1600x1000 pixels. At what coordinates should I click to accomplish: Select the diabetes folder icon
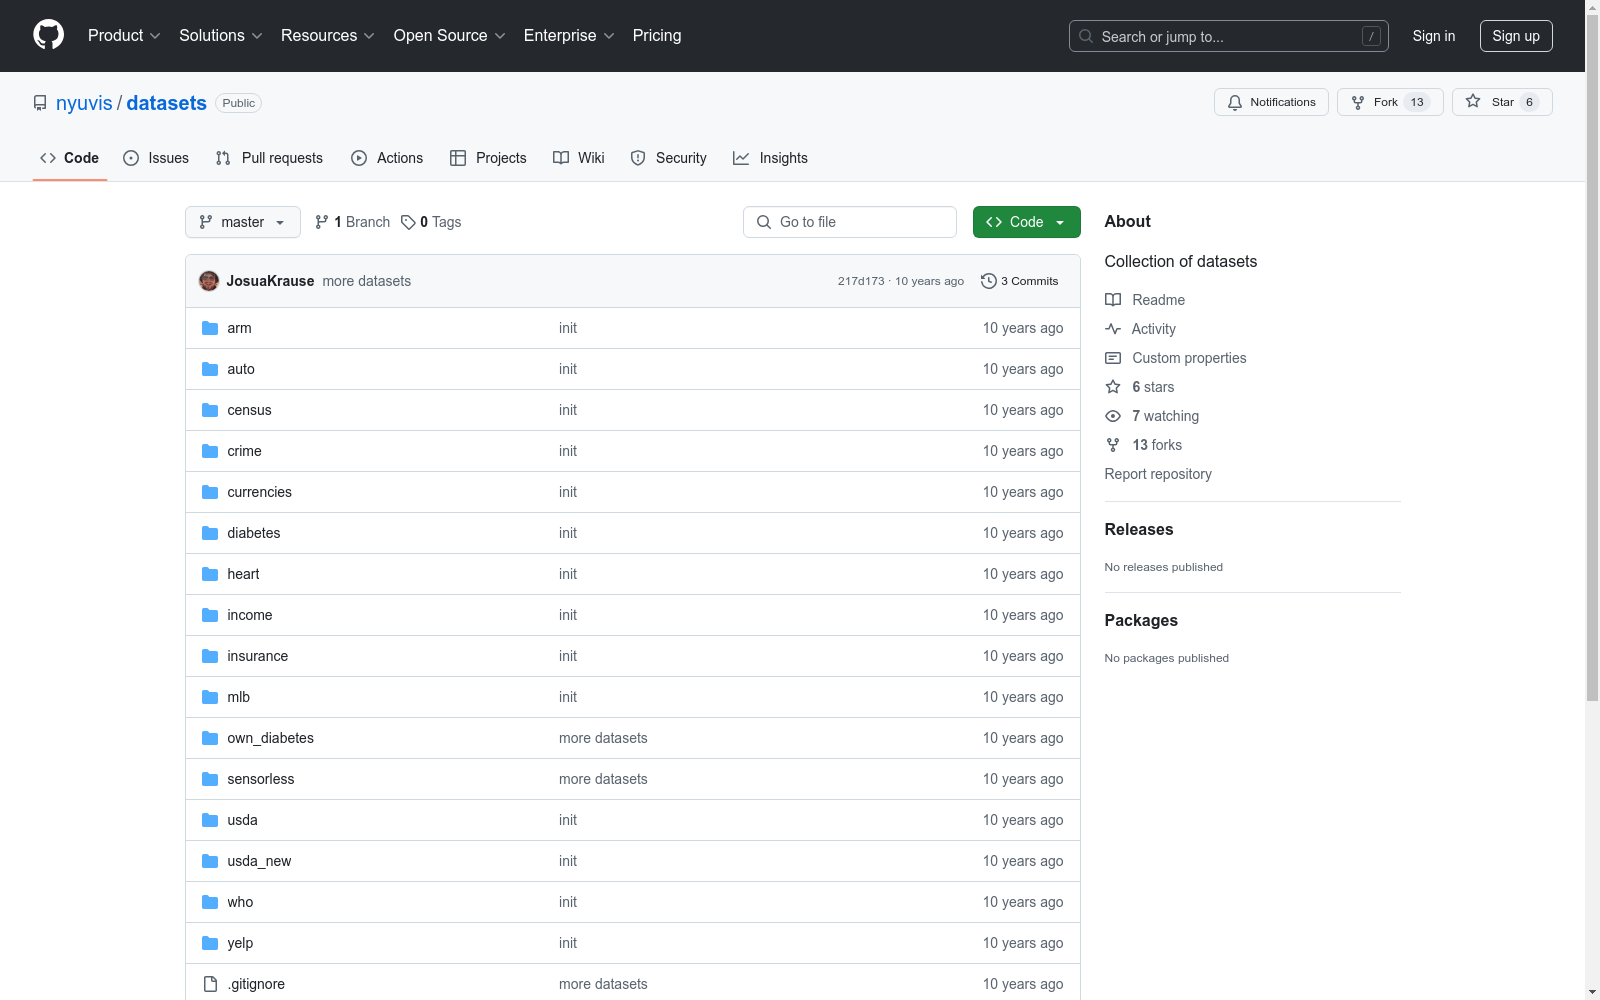[x=210, y=533]
